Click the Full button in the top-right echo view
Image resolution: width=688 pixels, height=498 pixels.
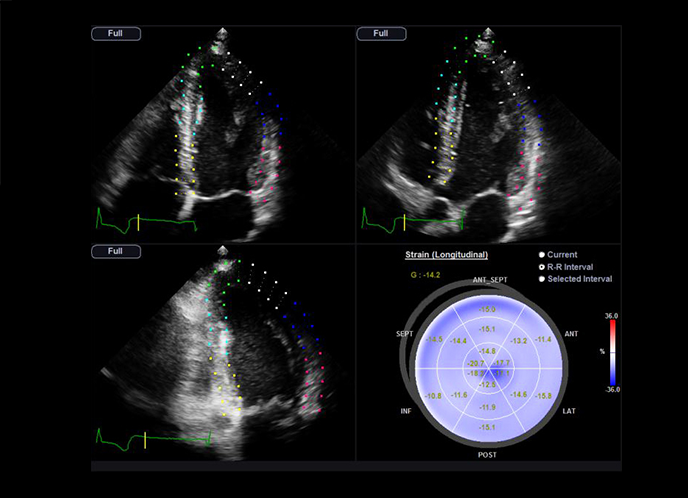381,34
